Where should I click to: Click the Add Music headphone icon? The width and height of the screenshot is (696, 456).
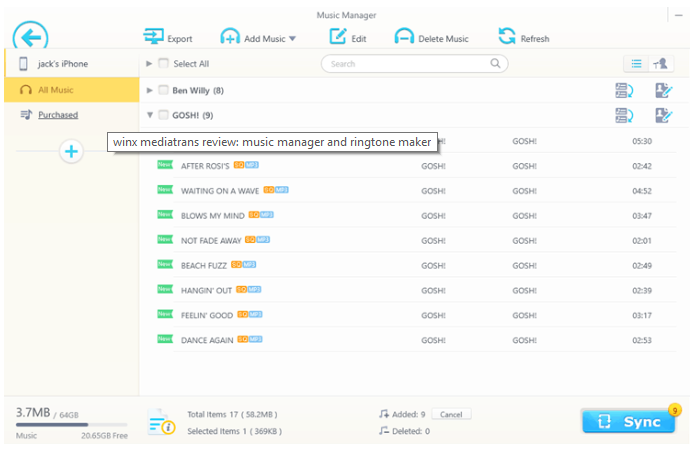coord(230,36)
